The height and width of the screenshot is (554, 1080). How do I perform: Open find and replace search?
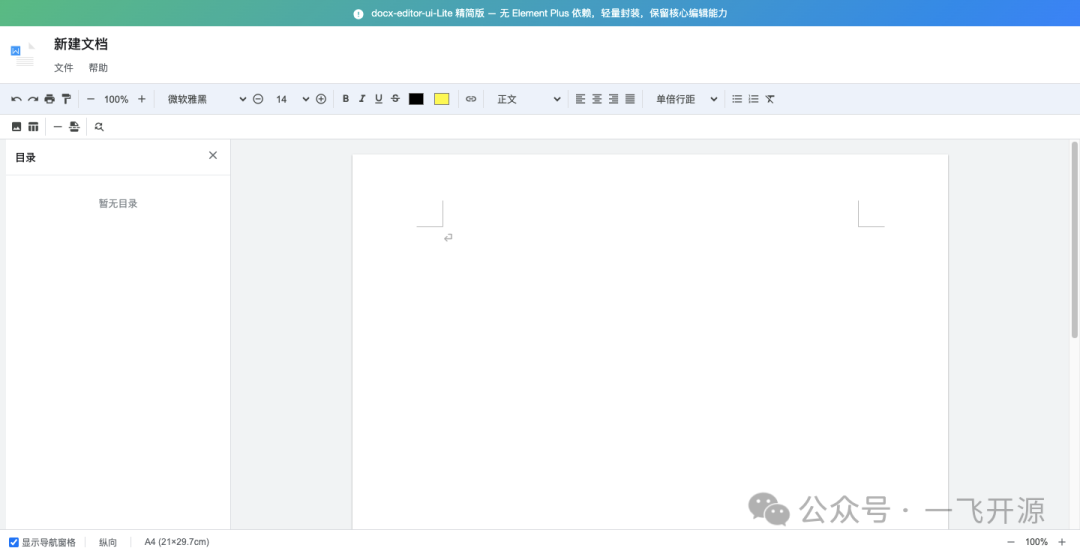pyautogui.click(x=99, y=127)
